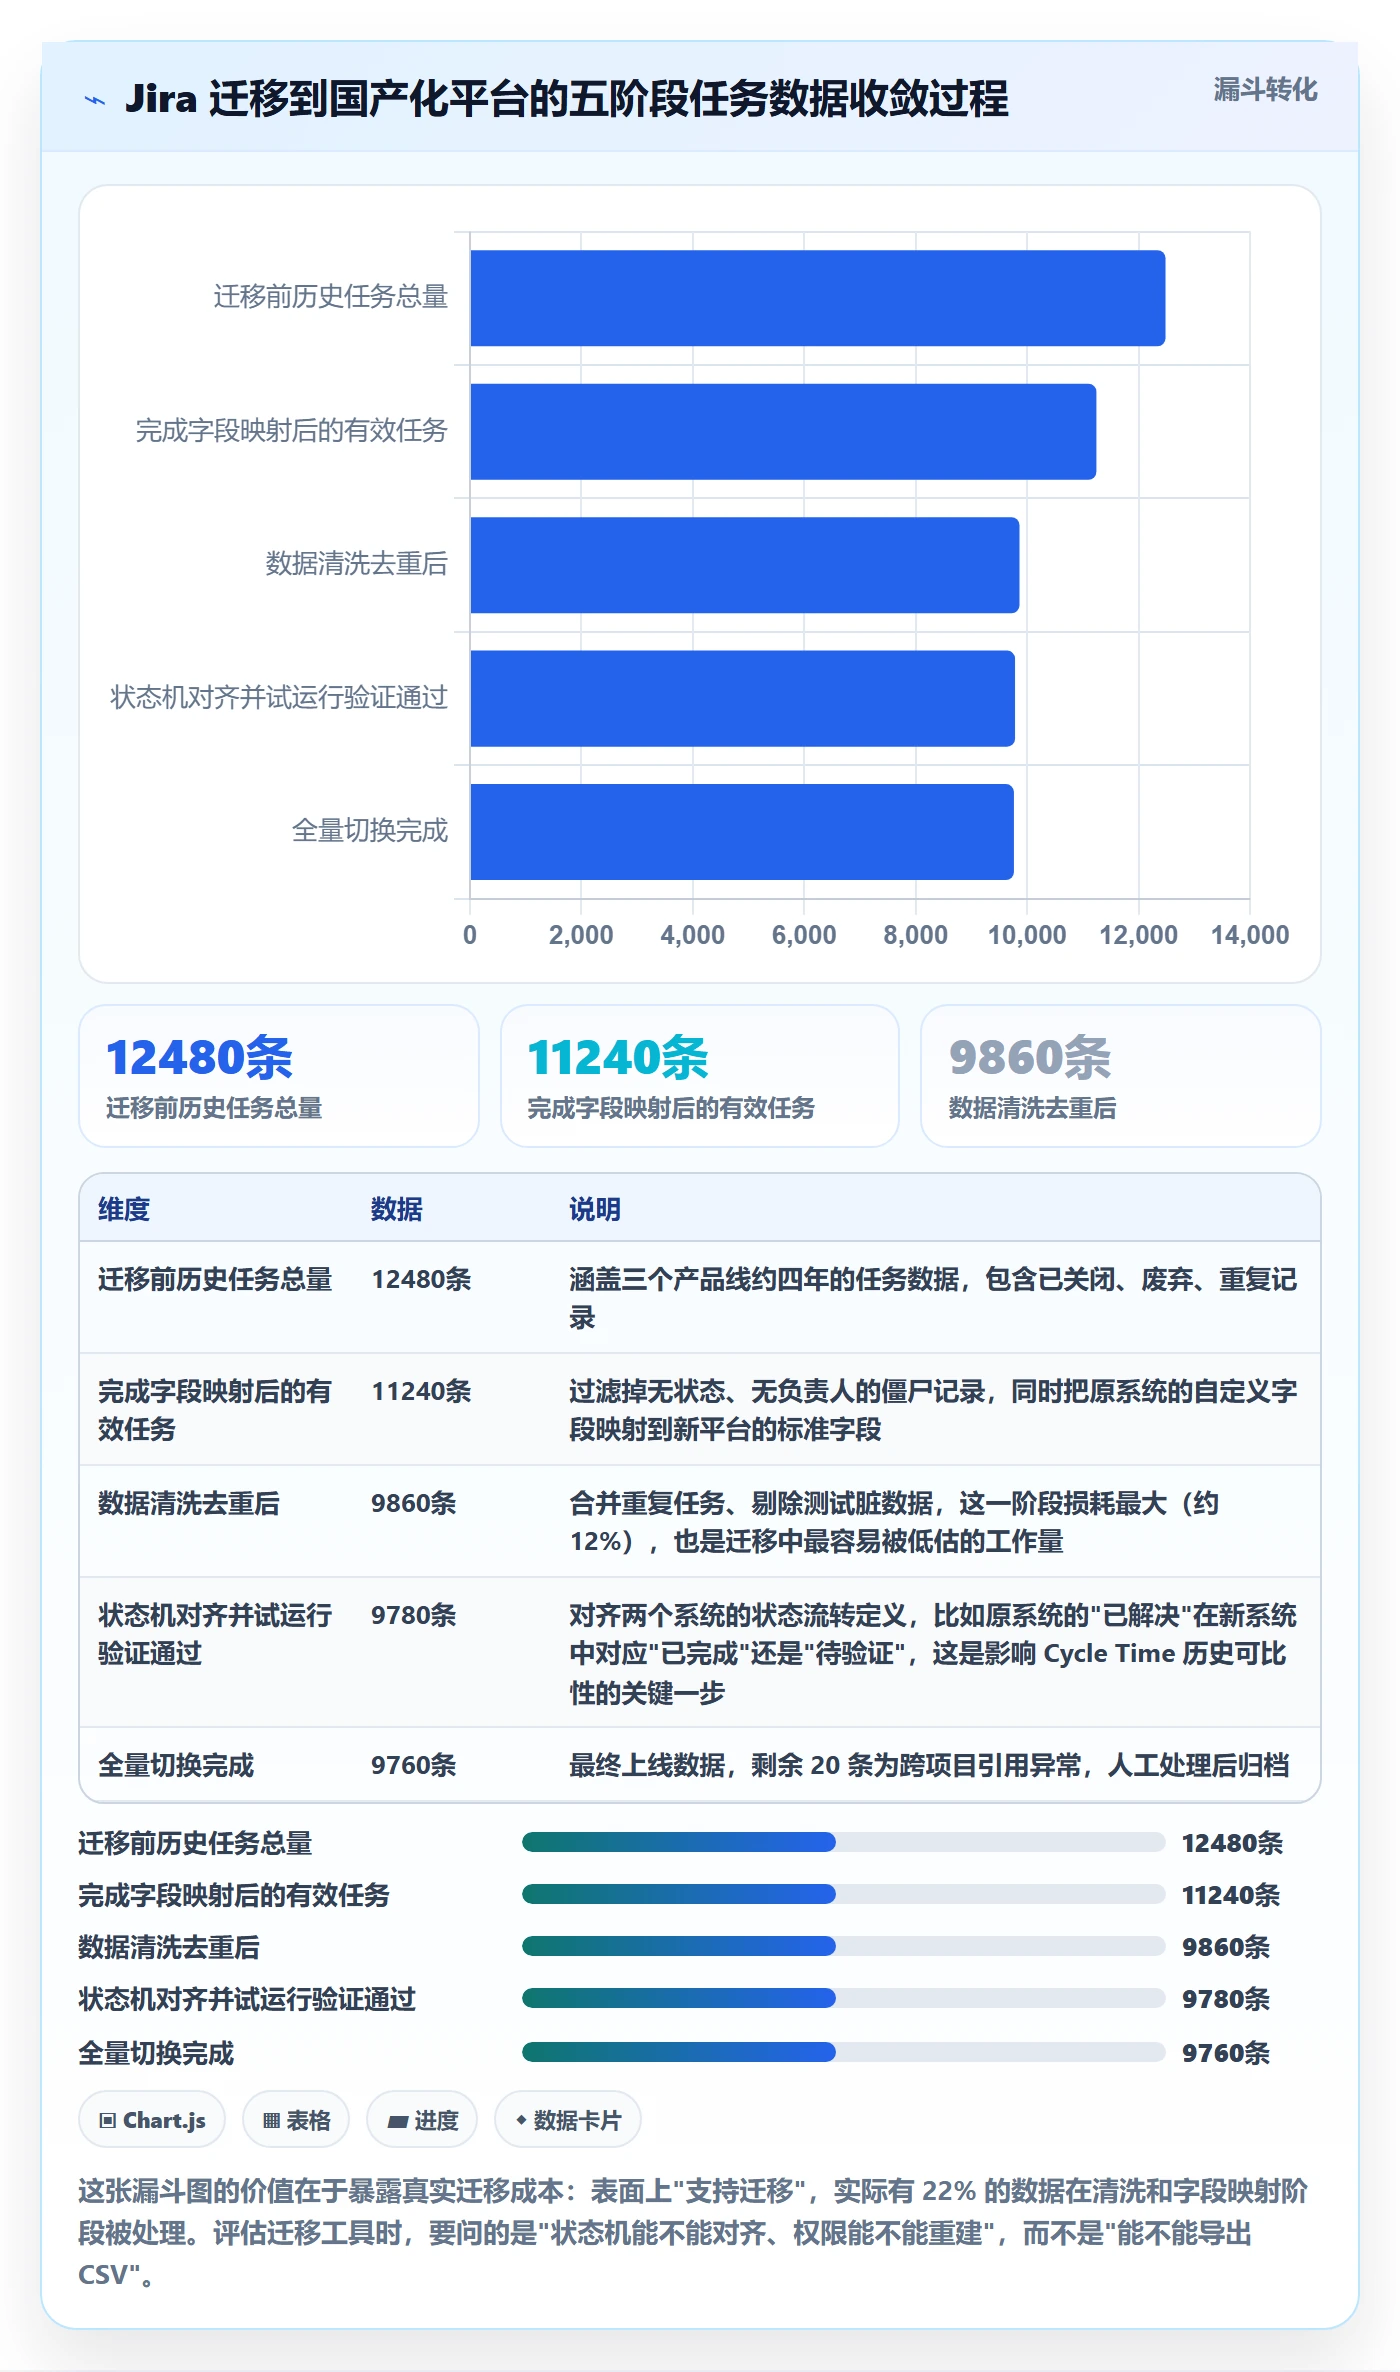The width and height of the screenshot is (1400, 2372).
Task: Select the 11240条 table cell
Action: pos(421,1391)
